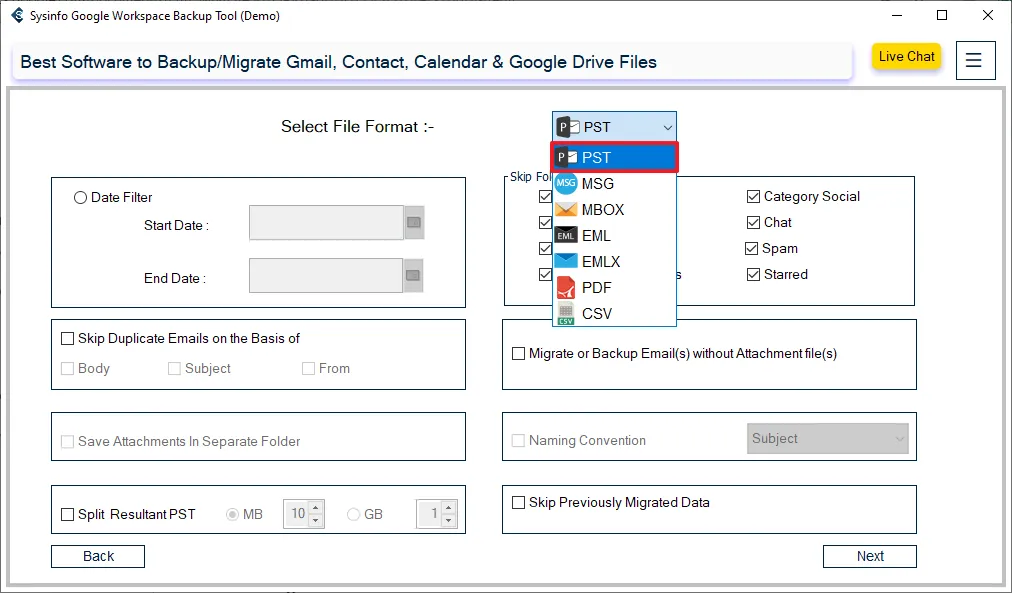
Task: Open Live Chat support
Action: tap(906, 57)
